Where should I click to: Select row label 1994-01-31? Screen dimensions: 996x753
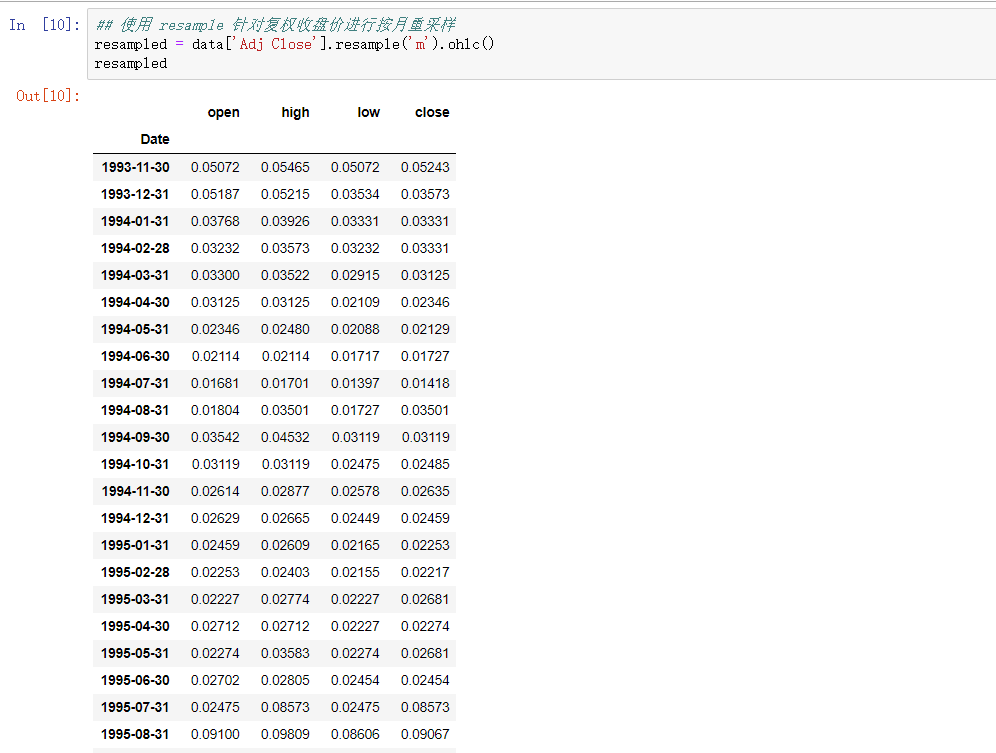click(135, 221)
